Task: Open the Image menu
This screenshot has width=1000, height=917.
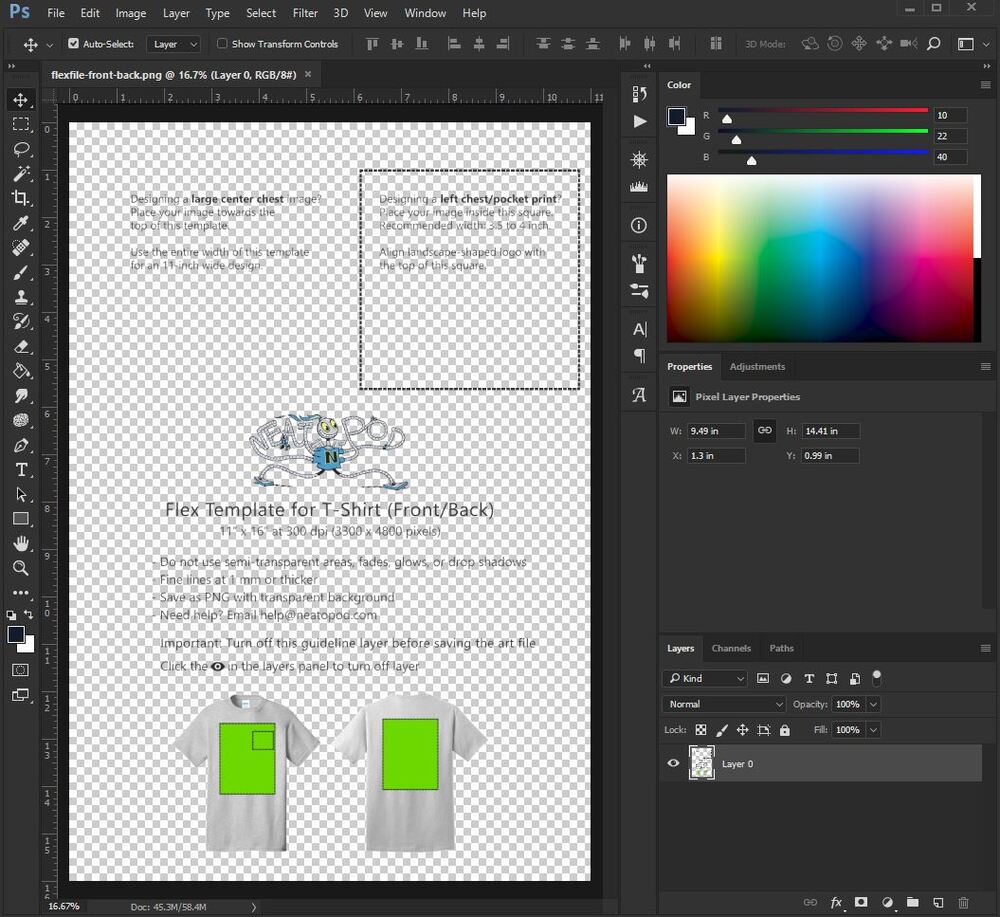Action: (130, 13)
